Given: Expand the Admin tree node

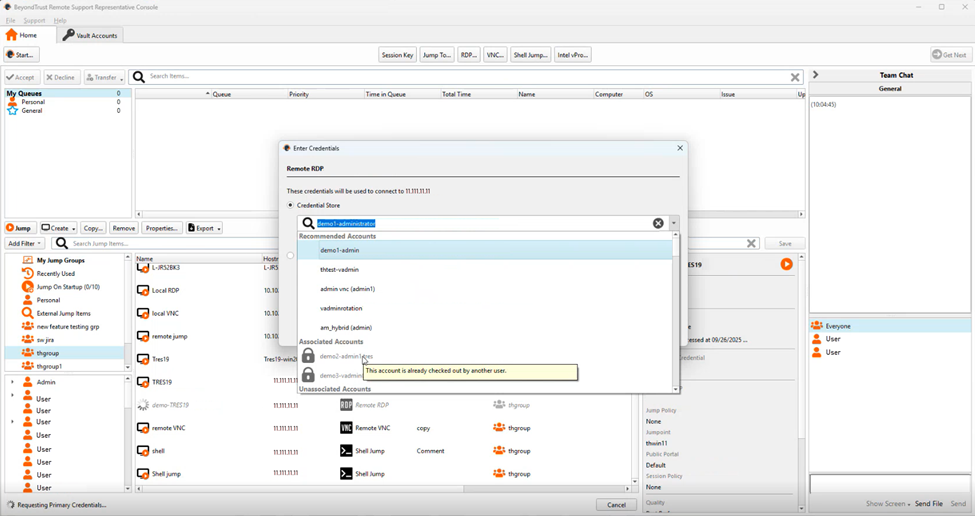Looking at the screenshot, I should click(12, 382).
